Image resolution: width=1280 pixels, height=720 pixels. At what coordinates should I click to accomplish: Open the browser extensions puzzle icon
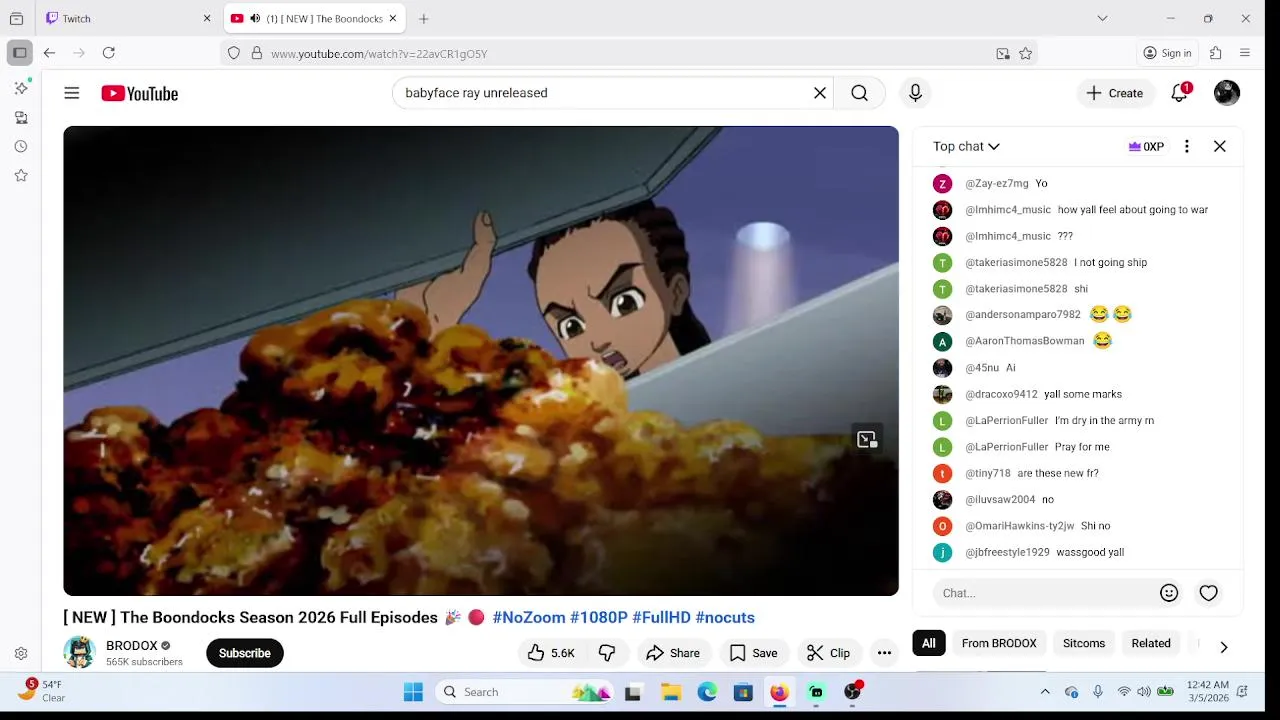coord(1216,53)
